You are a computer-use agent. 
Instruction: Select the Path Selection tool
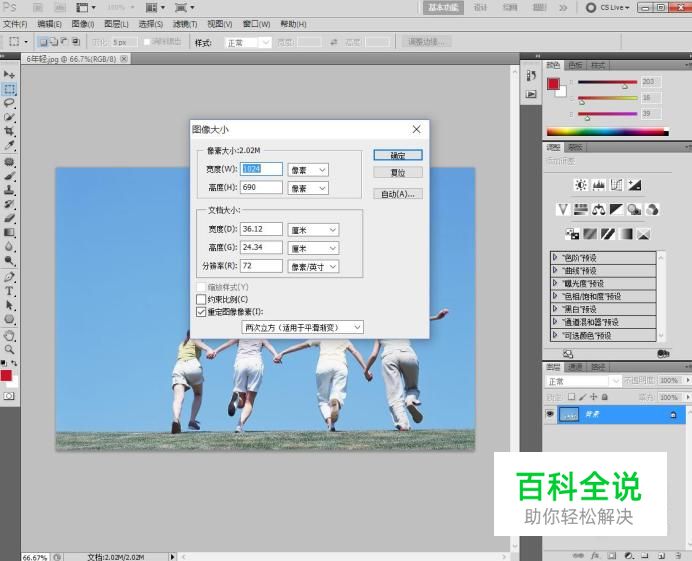point(9,305)
